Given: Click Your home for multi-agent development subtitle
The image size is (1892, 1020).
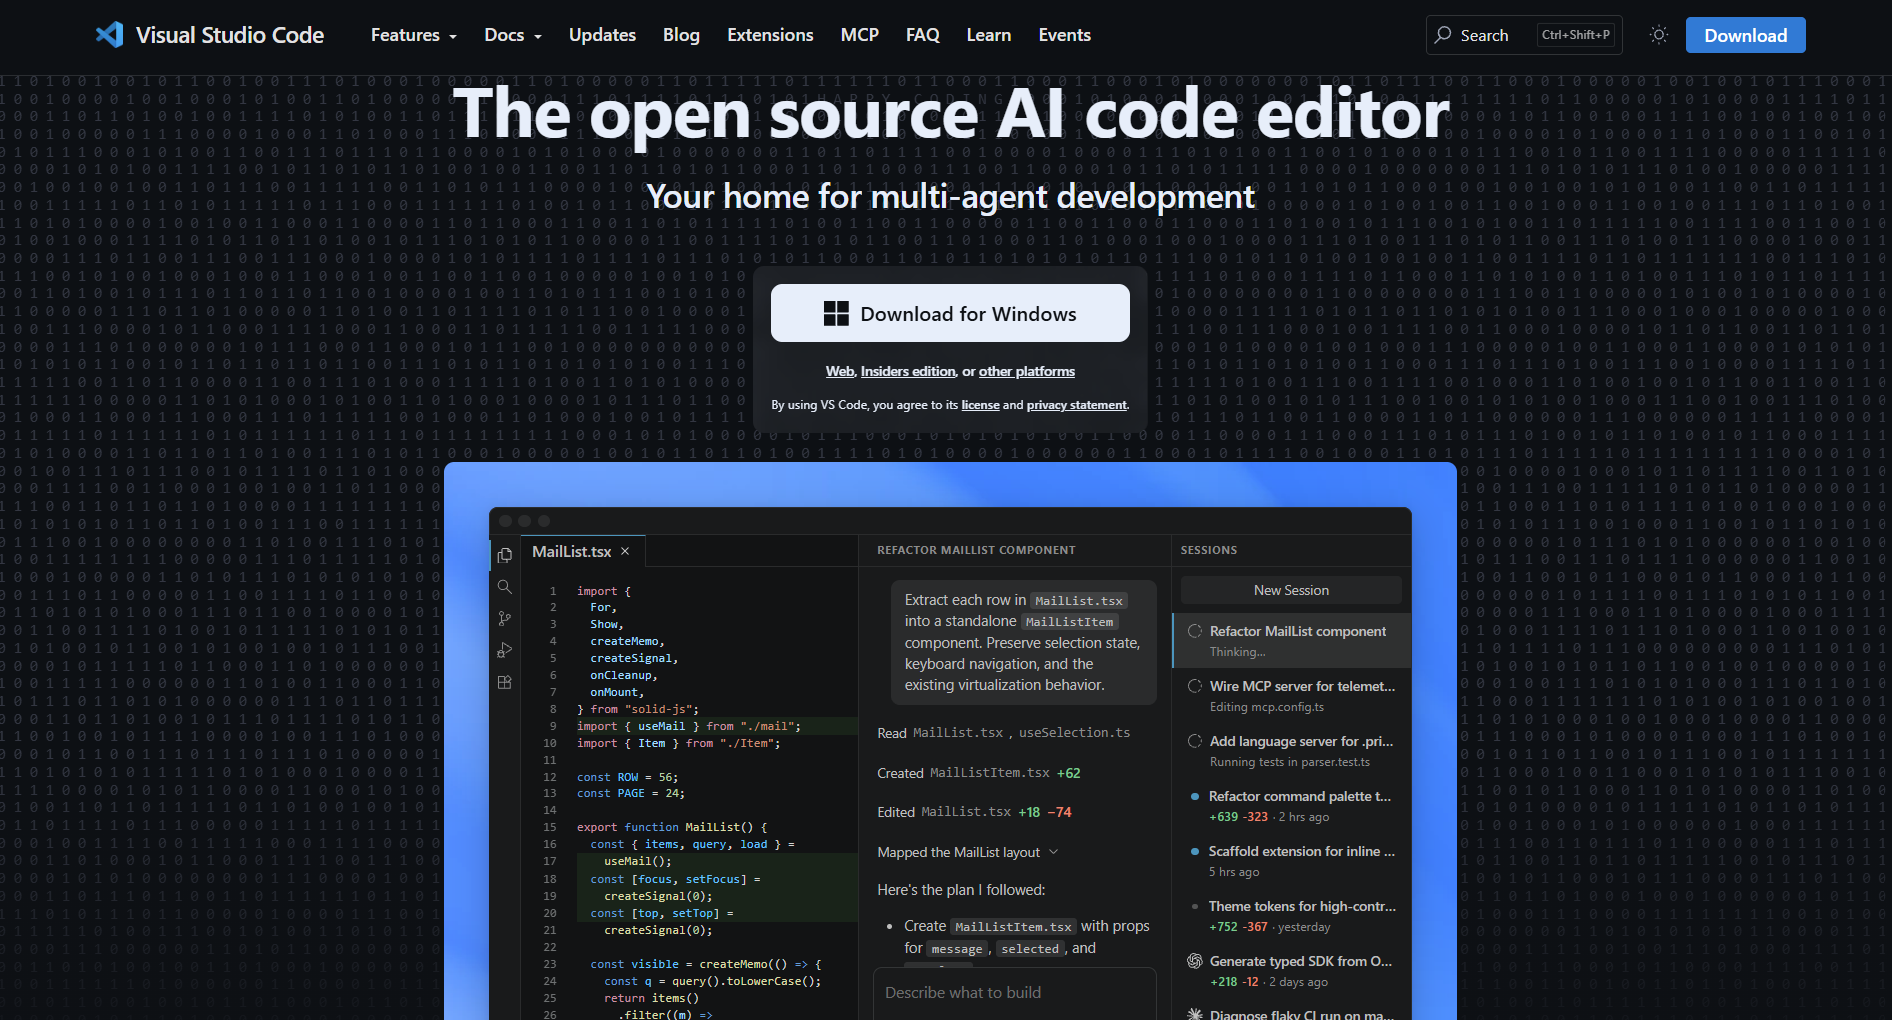Looking at the screenshot, I should click(x=950, y=197).
